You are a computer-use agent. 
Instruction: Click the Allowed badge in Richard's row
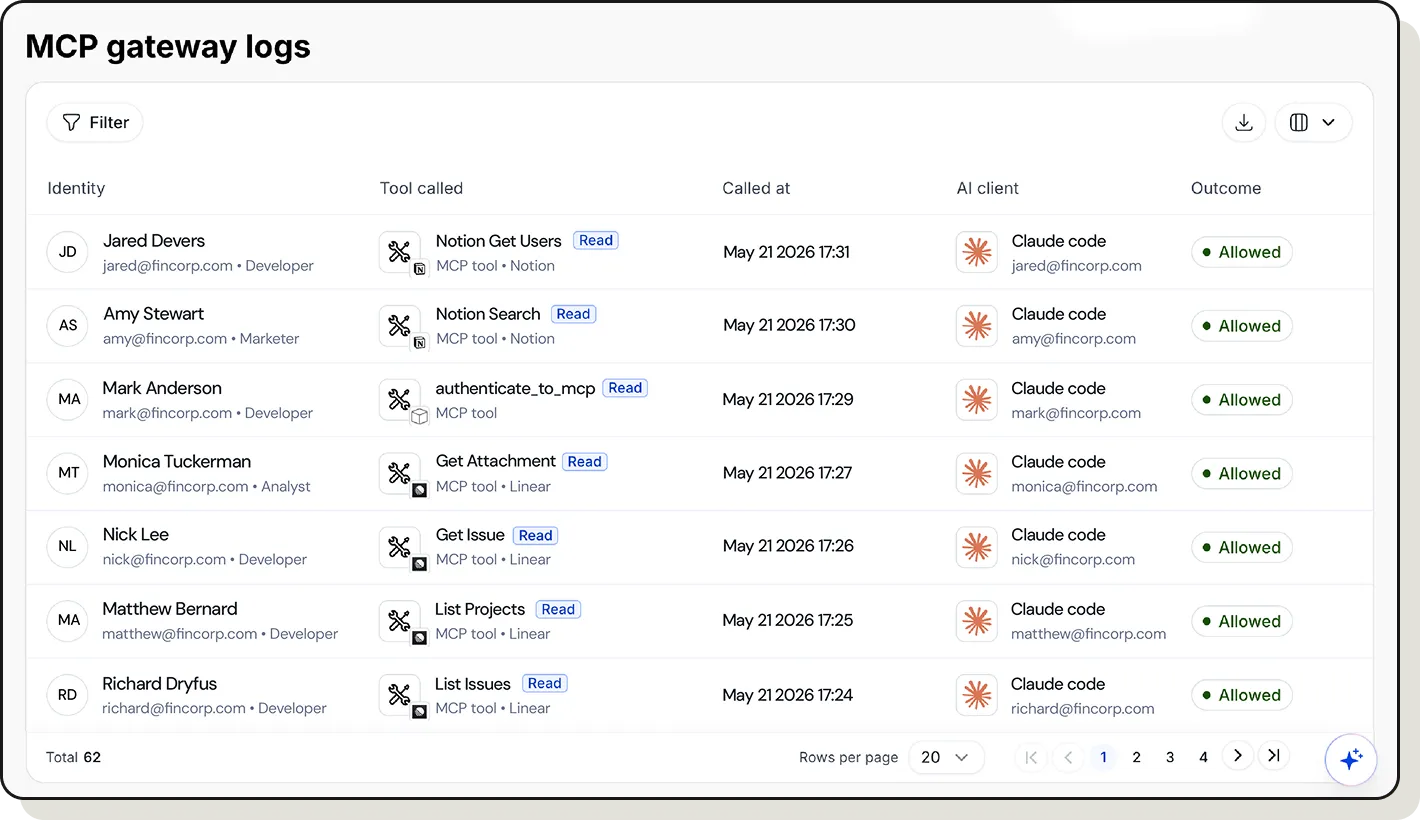pyautogui.click(x=1242, y=694)
